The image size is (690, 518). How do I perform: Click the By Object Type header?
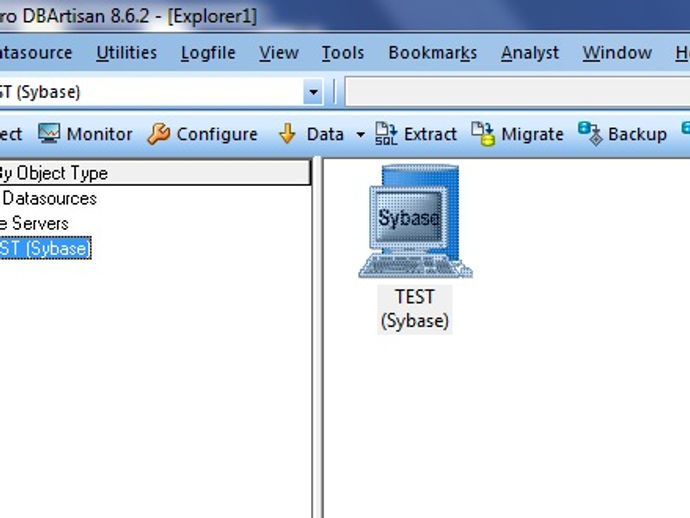pyautogui.click(x=155, y=173)
